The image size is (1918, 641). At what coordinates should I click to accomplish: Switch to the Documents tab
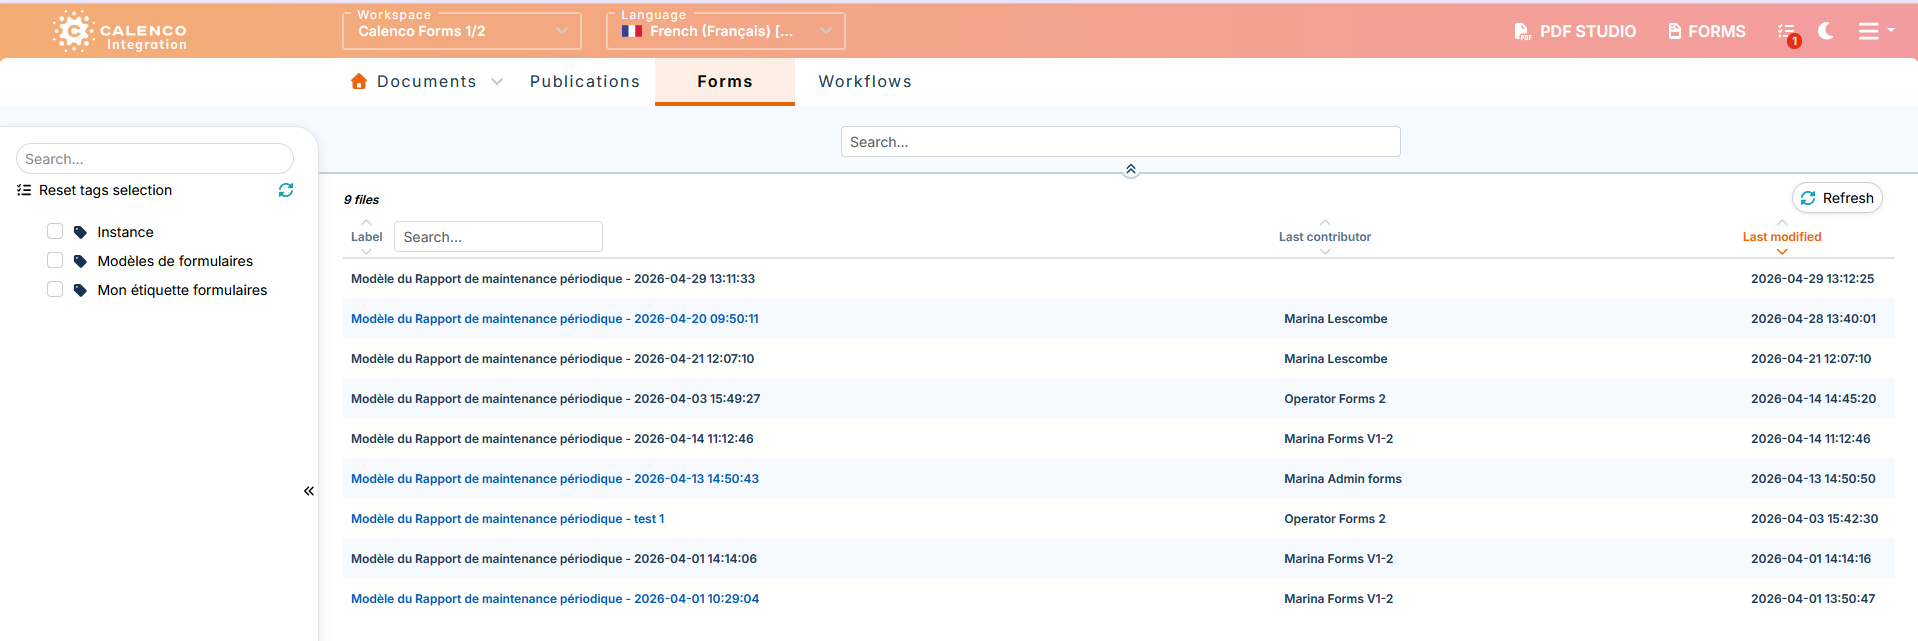click(x=427, y=82)
